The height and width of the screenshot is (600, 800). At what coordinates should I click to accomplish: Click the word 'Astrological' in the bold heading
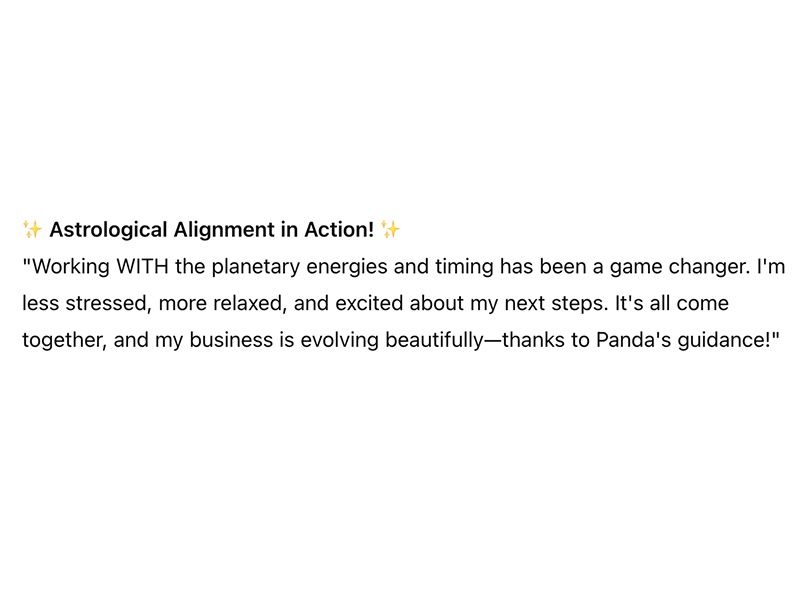pos(108,230)
